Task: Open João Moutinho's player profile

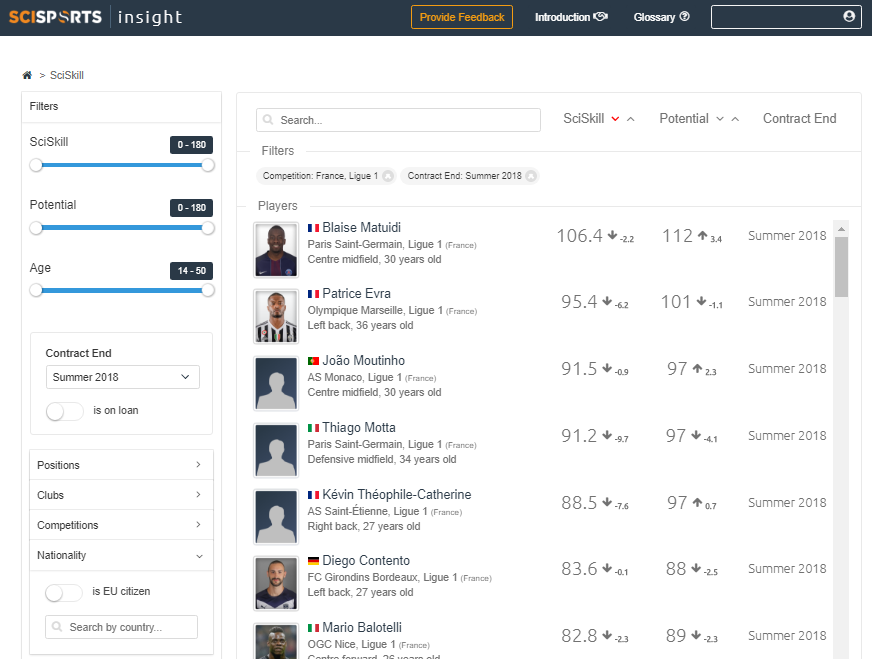Action: (x=363, y=361)
